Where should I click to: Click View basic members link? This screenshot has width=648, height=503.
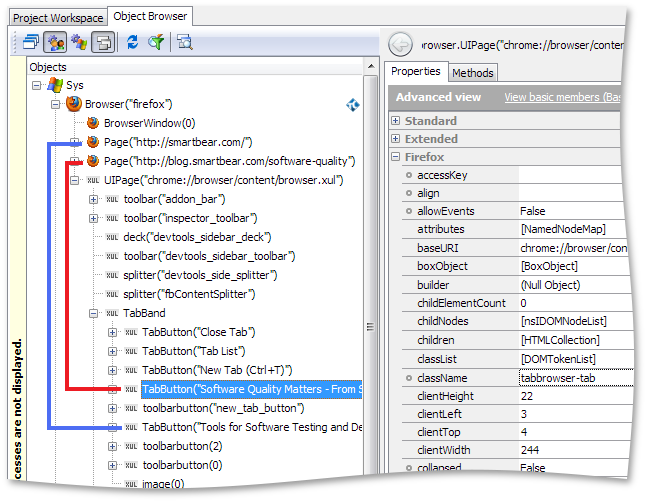coord(562,97)
